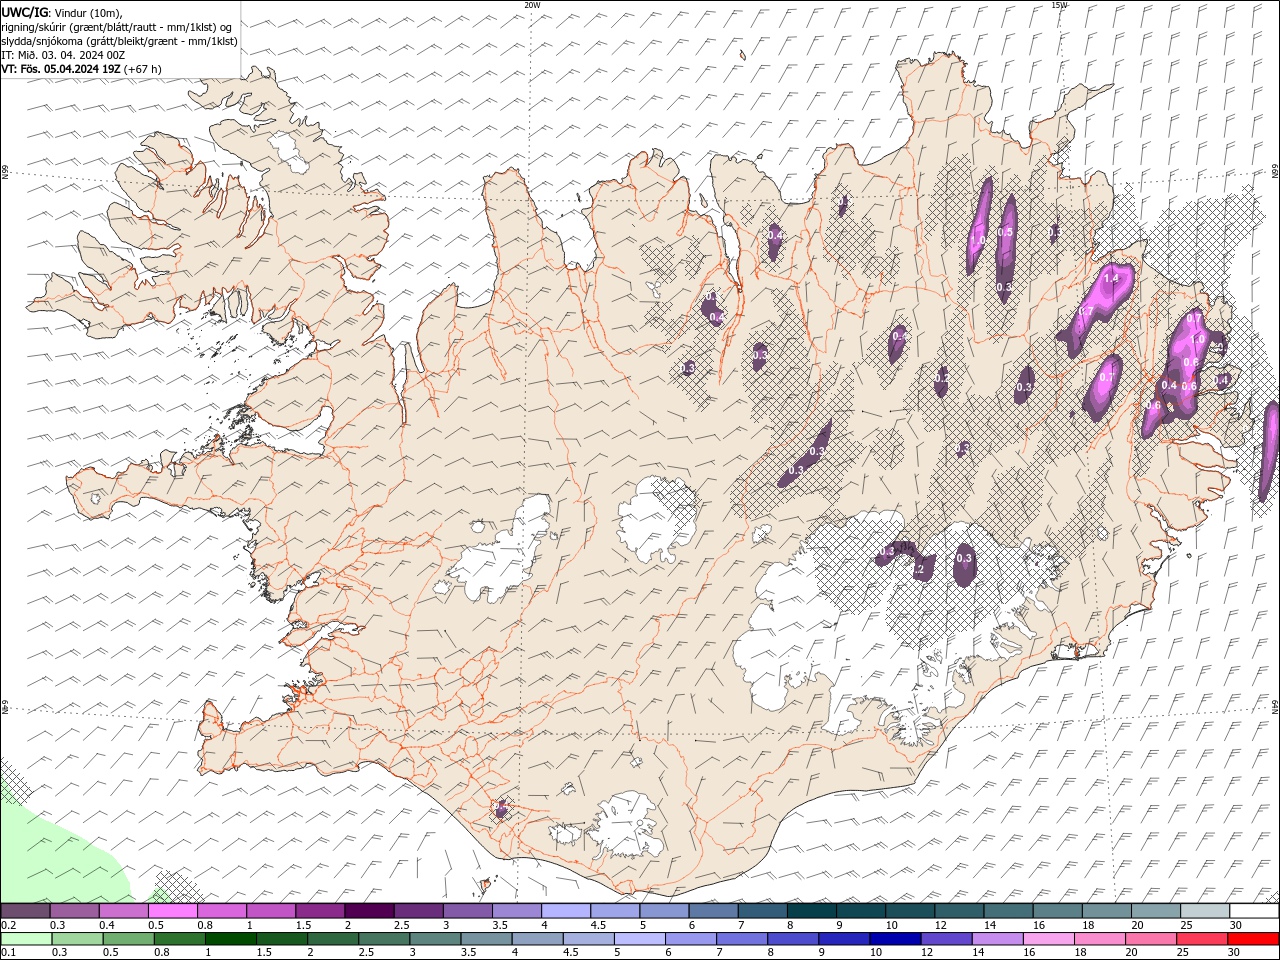This screenshot has height=960, width=1280.
Task: Click the bright red rain swatch above 30
Action: [1253, 939]
